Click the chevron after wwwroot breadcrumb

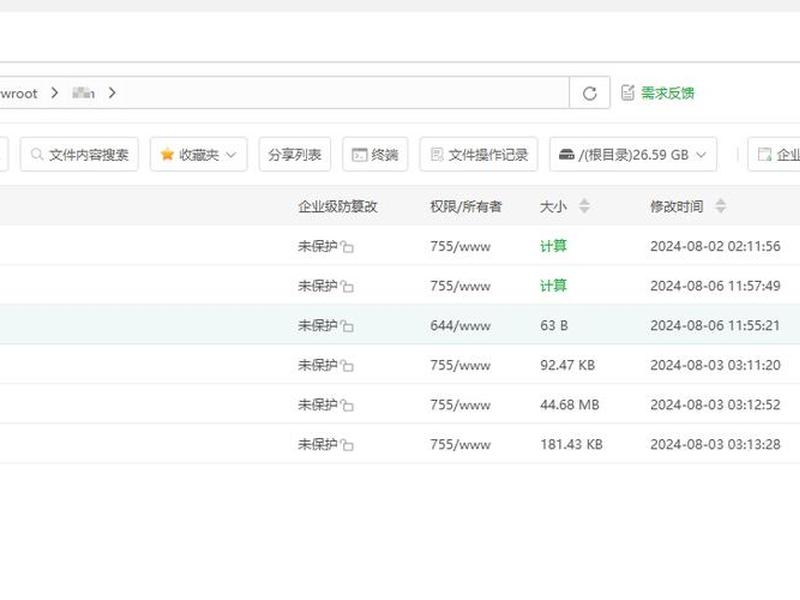(x=55, y=93)
